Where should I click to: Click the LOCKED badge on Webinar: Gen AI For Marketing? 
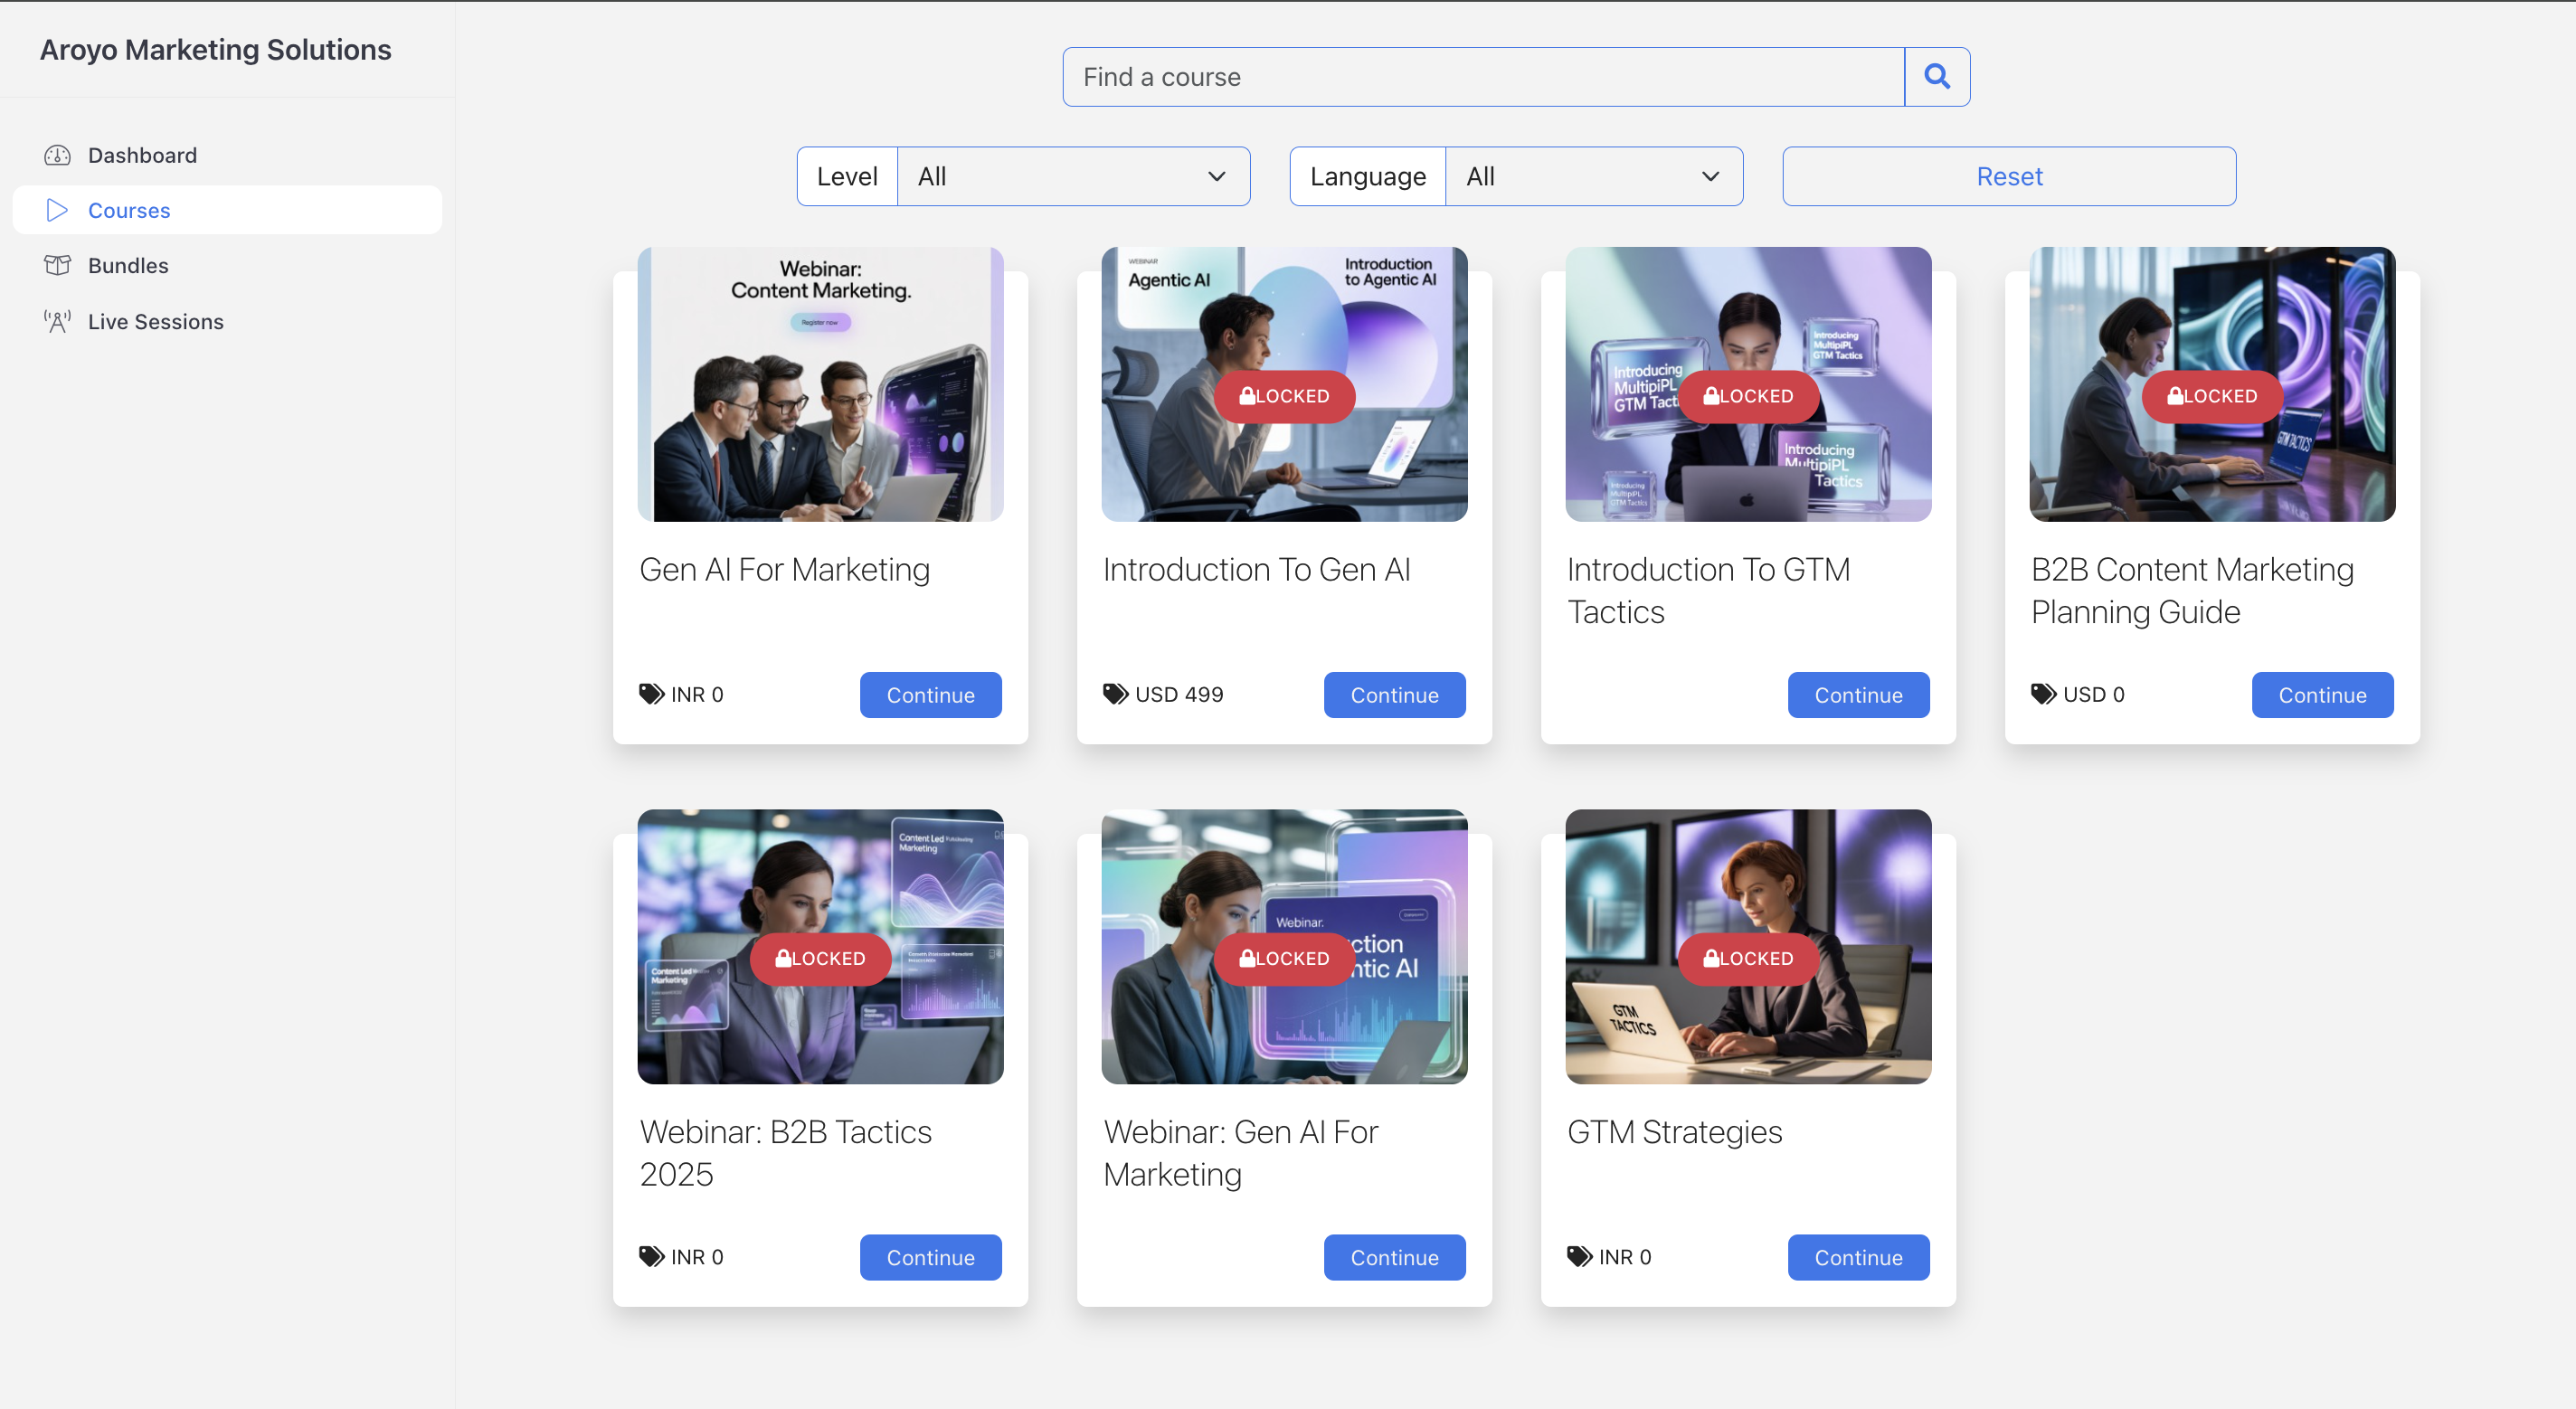point(1284,959)
